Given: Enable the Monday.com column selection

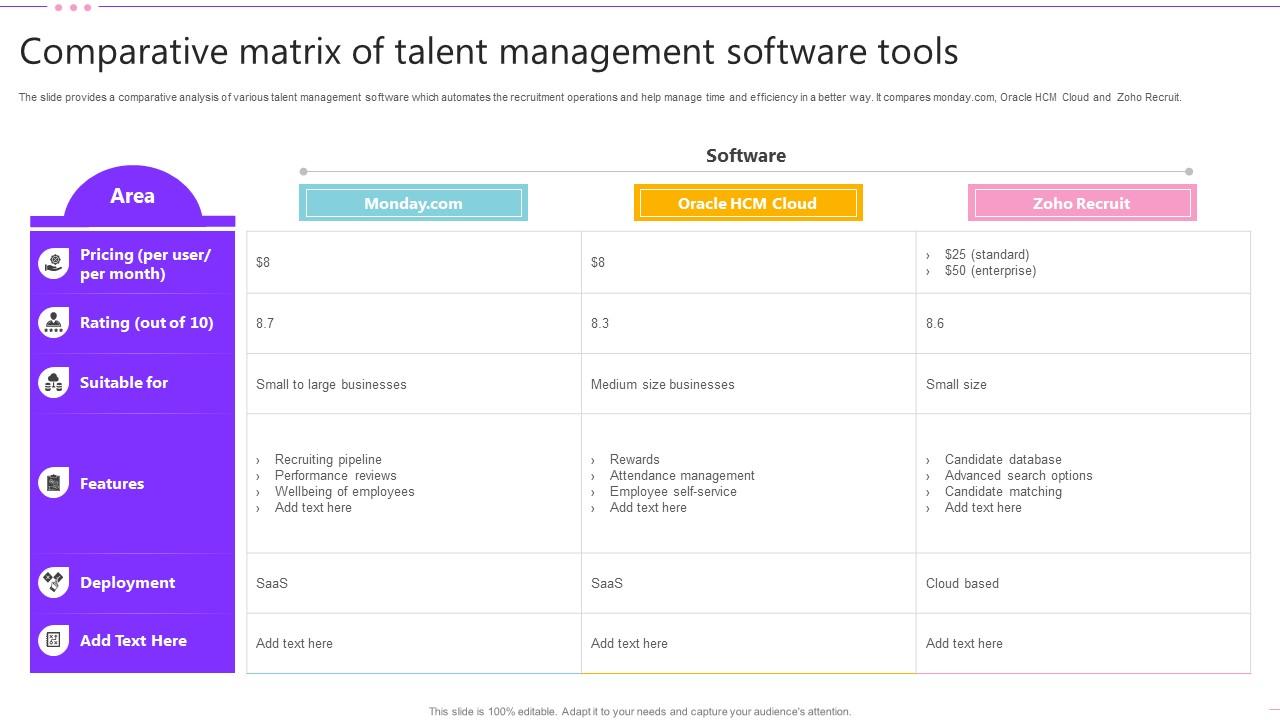Looking at the screenshot, I should (x=413, y=203).
